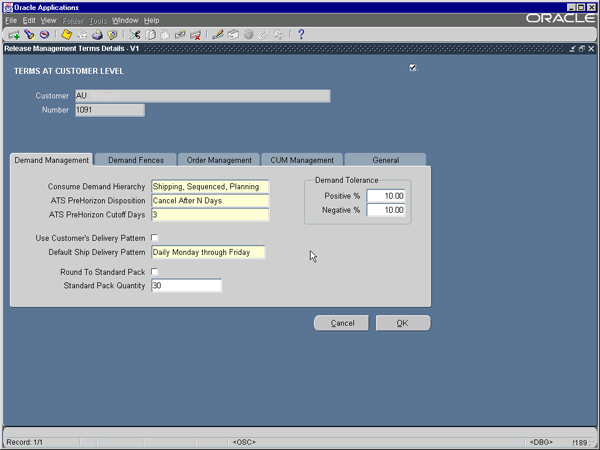Click the Edit Field pencil icon
The height and width of the screenshot is (450, 600).
pos(218,35)
